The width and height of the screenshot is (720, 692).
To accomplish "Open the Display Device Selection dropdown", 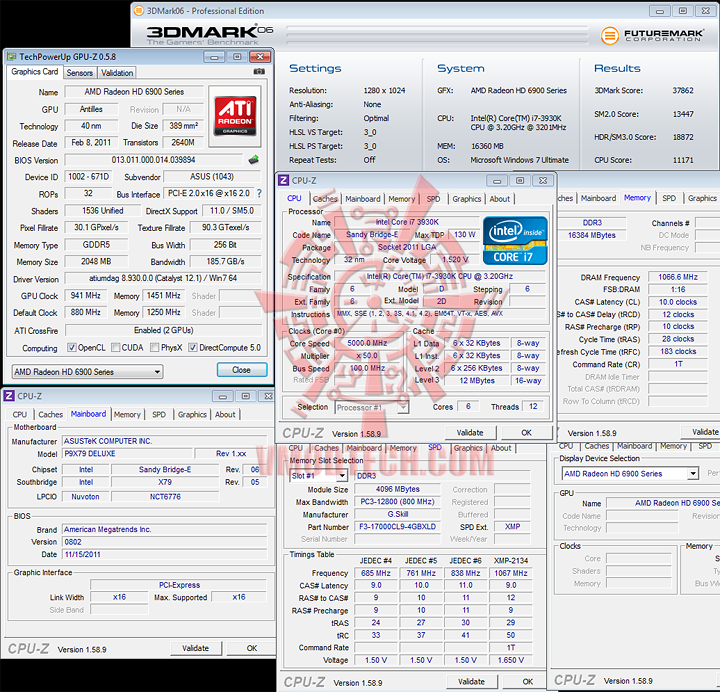I will (630, 473).
